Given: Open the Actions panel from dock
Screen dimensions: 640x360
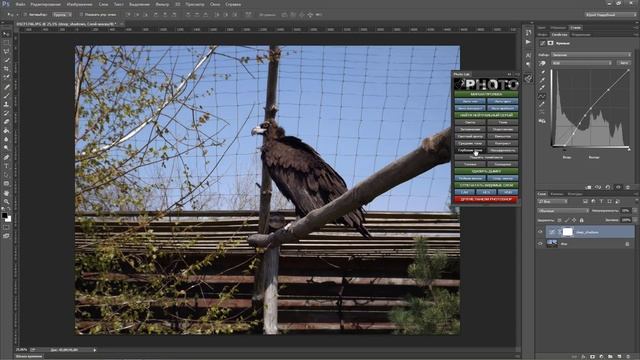Looking at the screenshot, I should (x=528, y=42).
